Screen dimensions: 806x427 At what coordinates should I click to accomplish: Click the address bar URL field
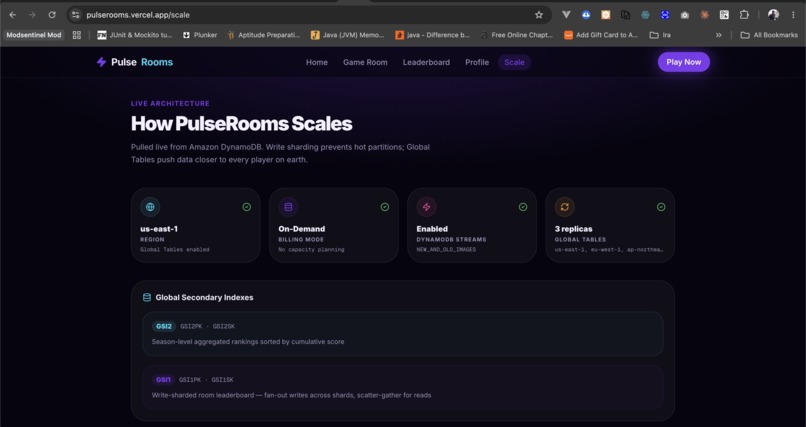308,15
